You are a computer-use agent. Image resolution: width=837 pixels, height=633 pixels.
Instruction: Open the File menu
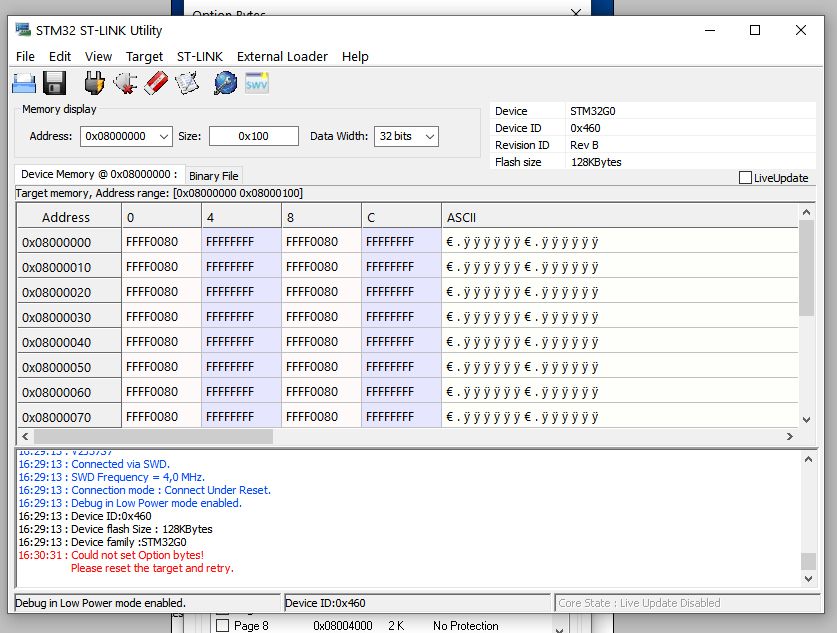pos(25,57)
